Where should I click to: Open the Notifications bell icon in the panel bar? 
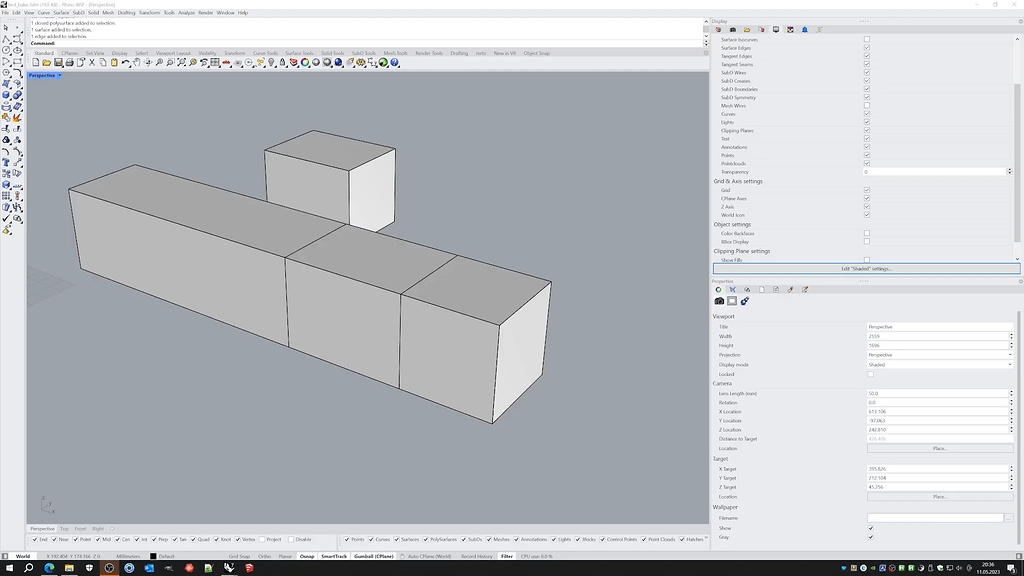(804, 29)
